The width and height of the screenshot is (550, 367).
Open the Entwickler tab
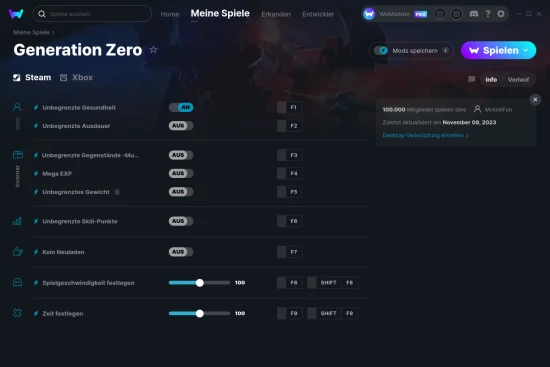[x=318, y=14]
